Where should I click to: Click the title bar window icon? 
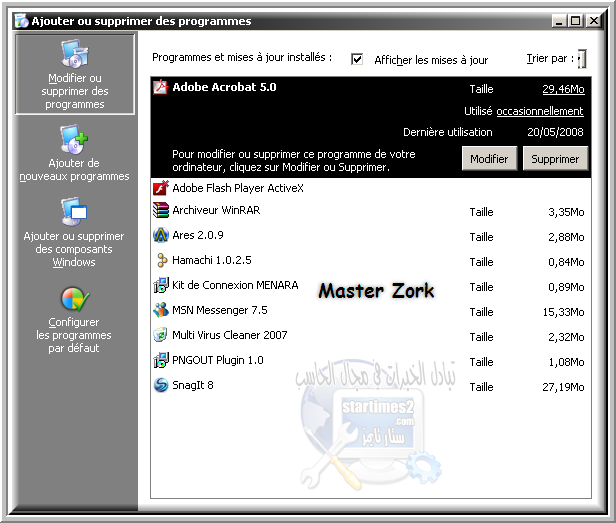(x=22, y=21)
